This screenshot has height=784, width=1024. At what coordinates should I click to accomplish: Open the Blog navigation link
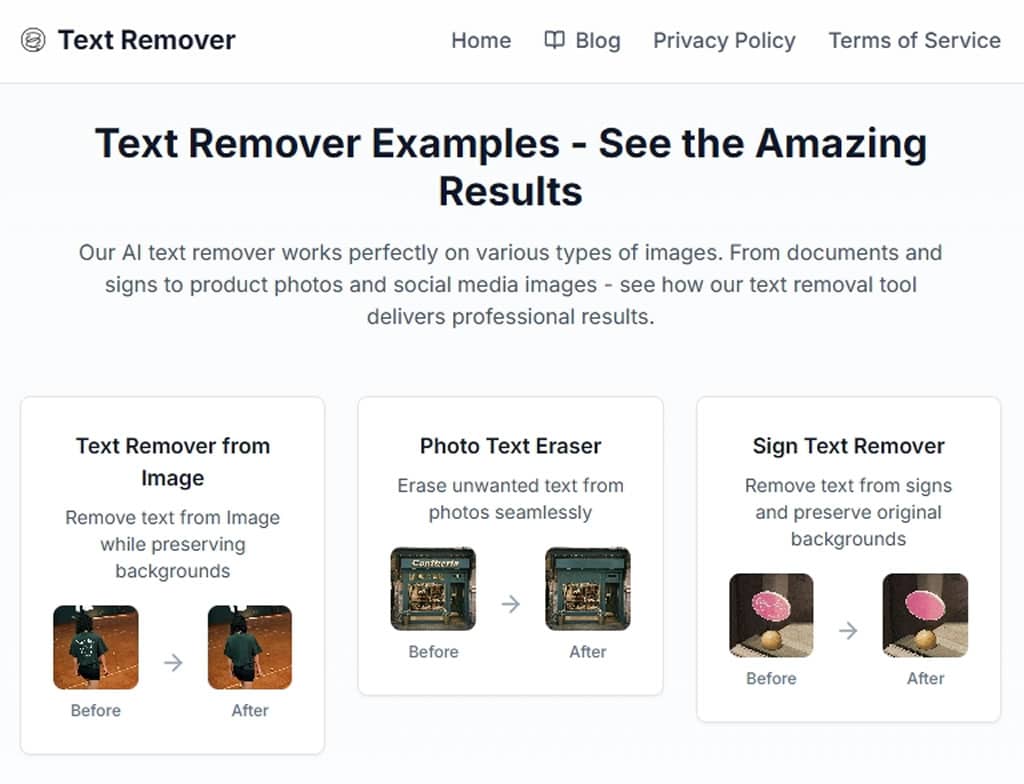[x=598, y=41]
